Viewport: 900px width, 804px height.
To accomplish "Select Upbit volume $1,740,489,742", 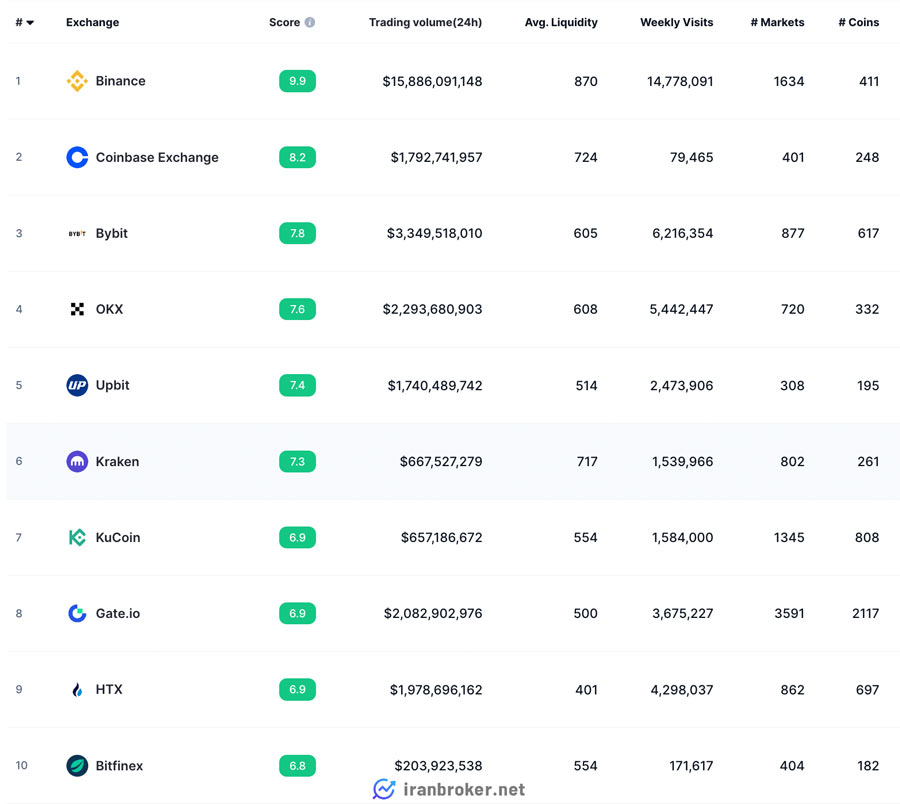I will [x=435, y=386].
